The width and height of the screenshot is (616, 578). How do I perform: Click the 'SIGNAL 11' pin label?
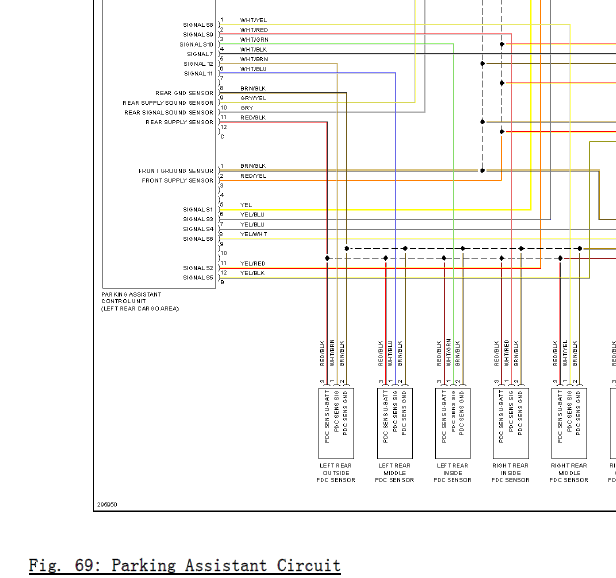click(x=198, y=73)
